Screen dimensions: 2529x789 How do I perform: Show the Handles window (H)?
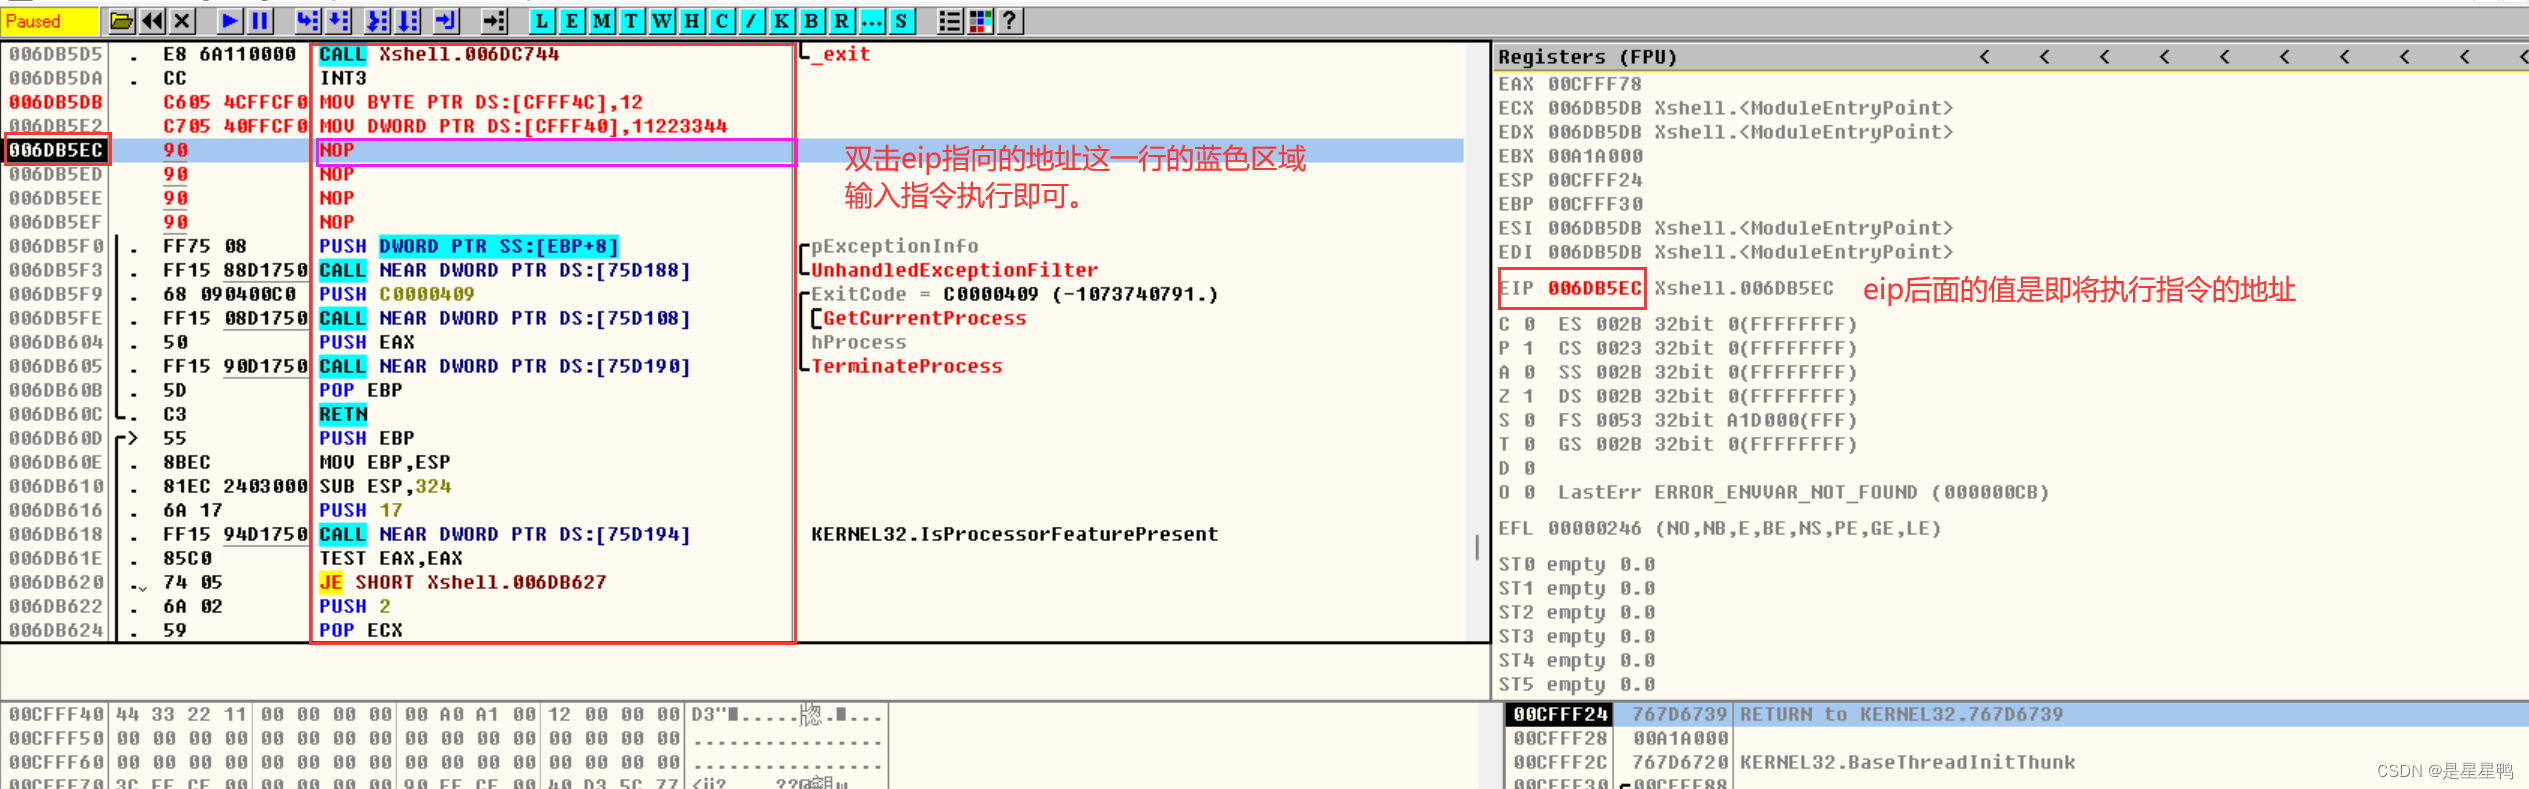692,21
